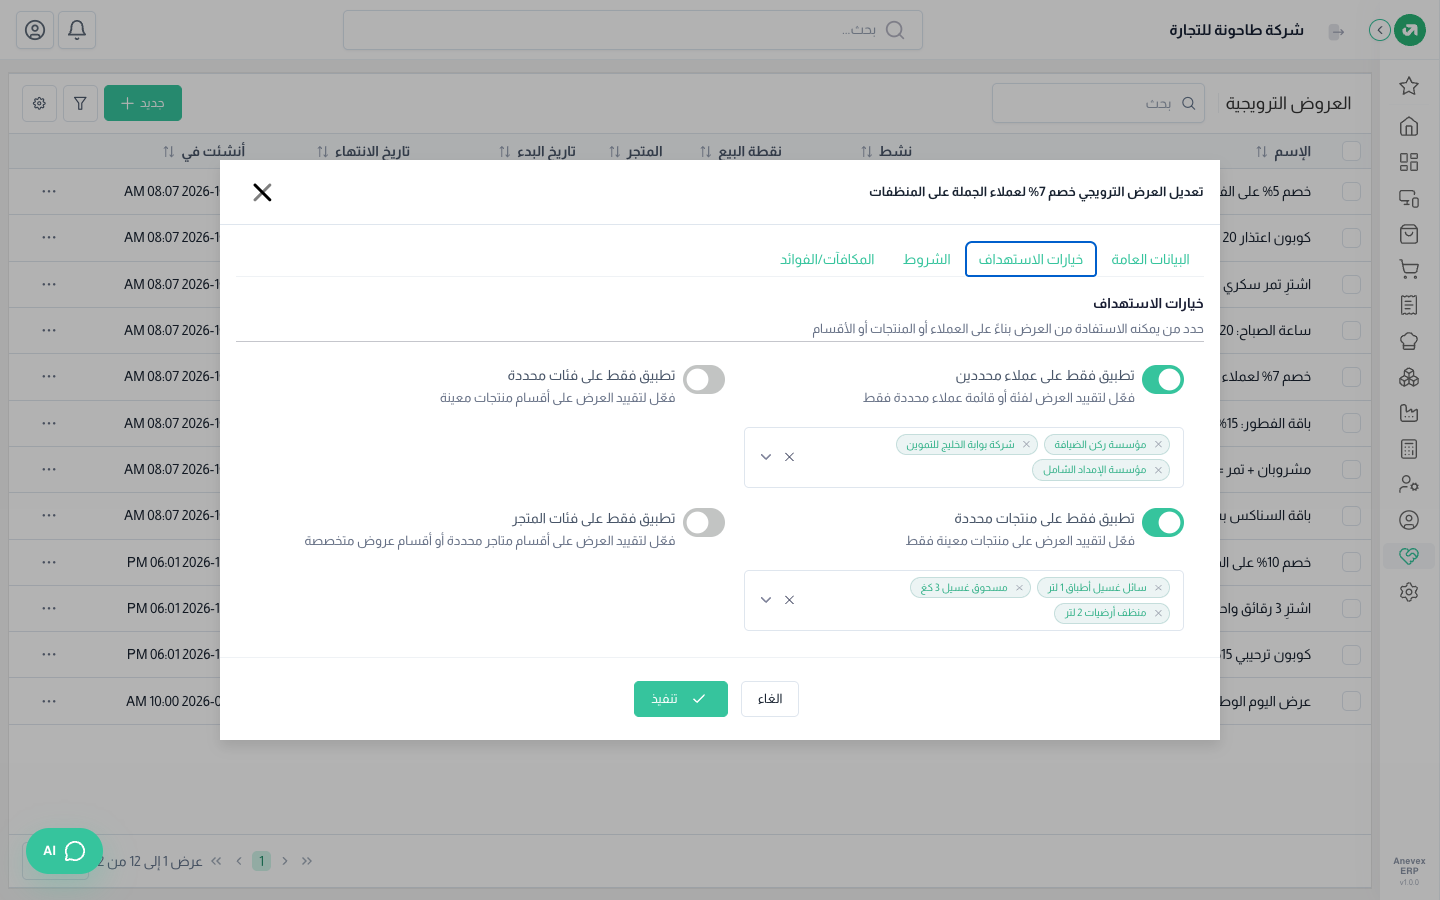
Task: Tick the checkbox for row كوبون اعتذار 20
Action: pyautogui.click(x=1351, y=238)
